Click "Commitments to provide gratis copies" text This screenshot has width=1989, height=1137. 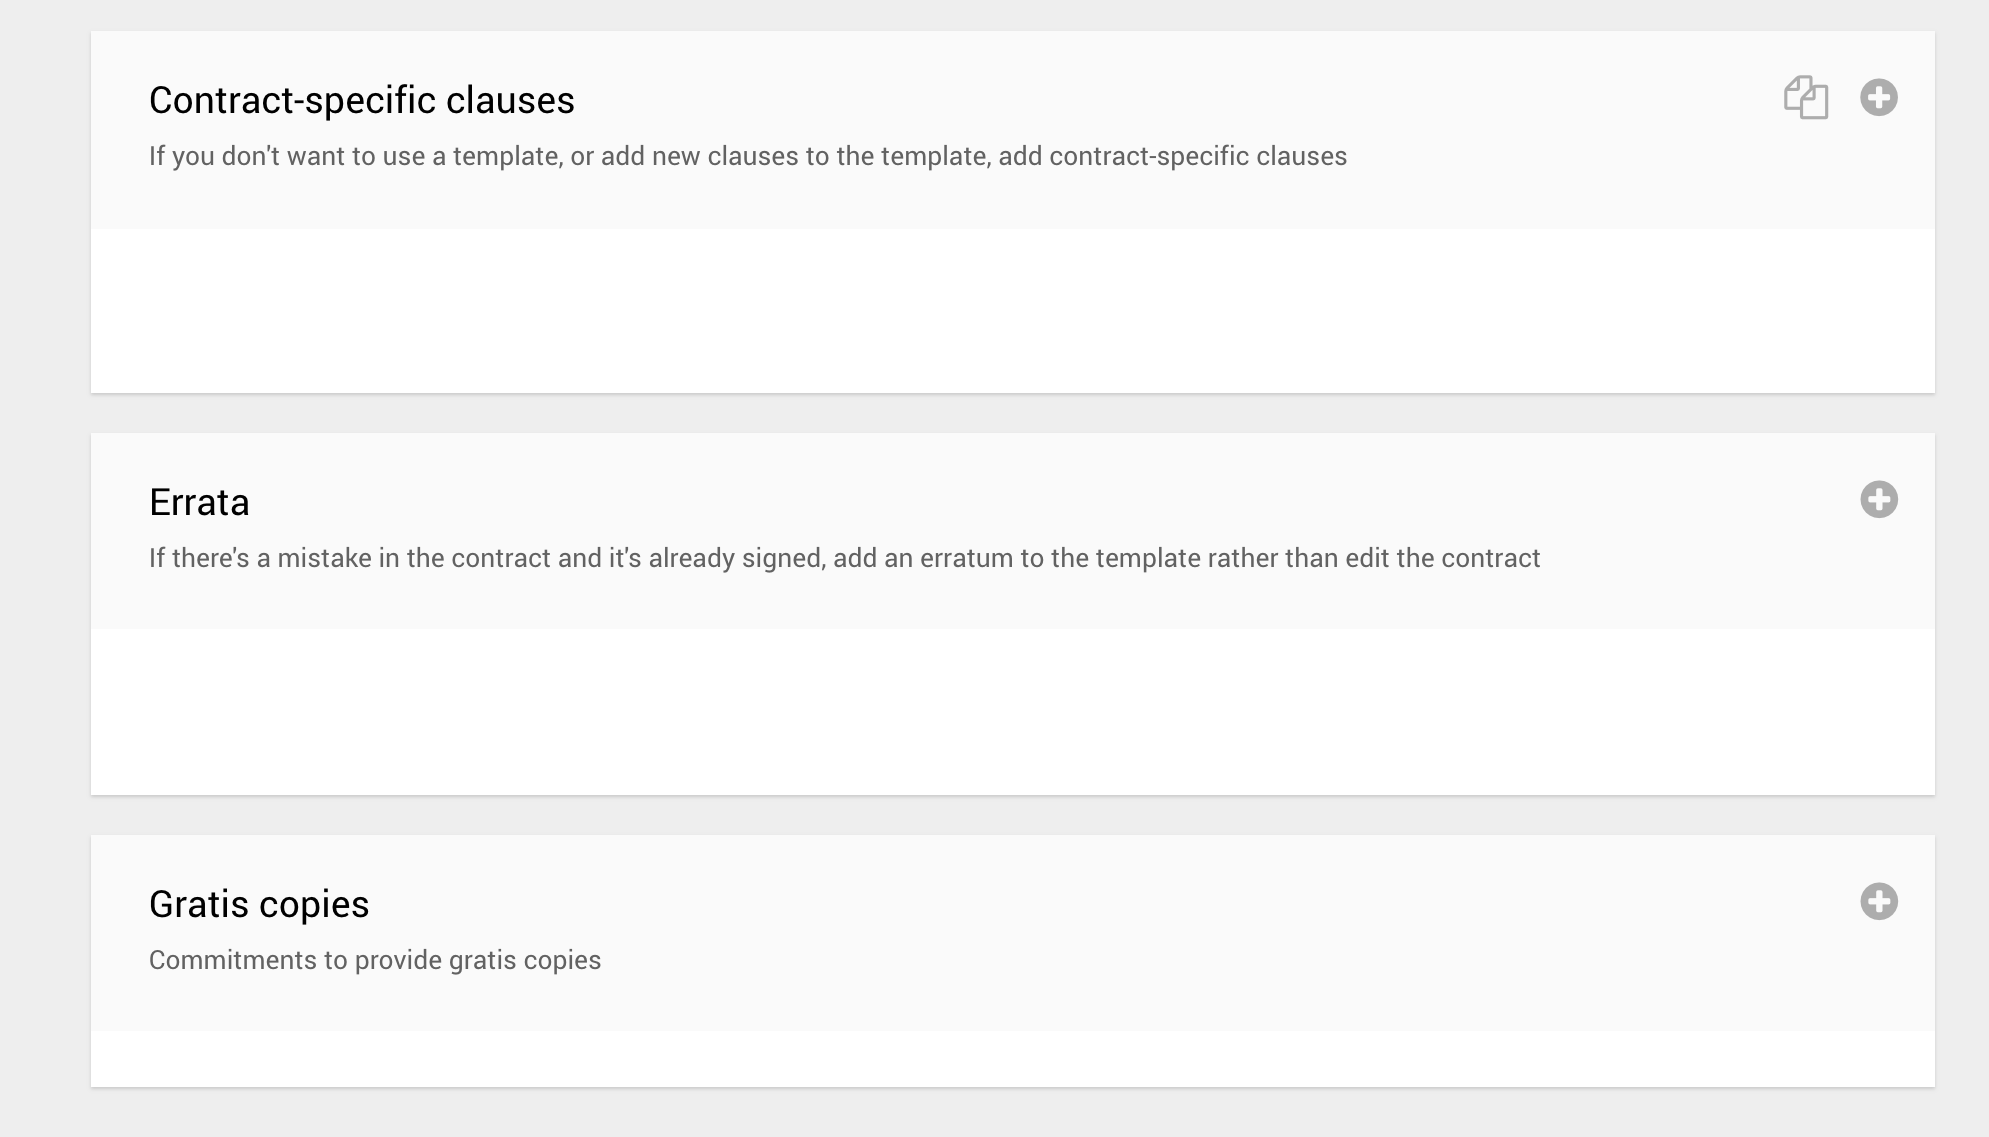point(375,961)
